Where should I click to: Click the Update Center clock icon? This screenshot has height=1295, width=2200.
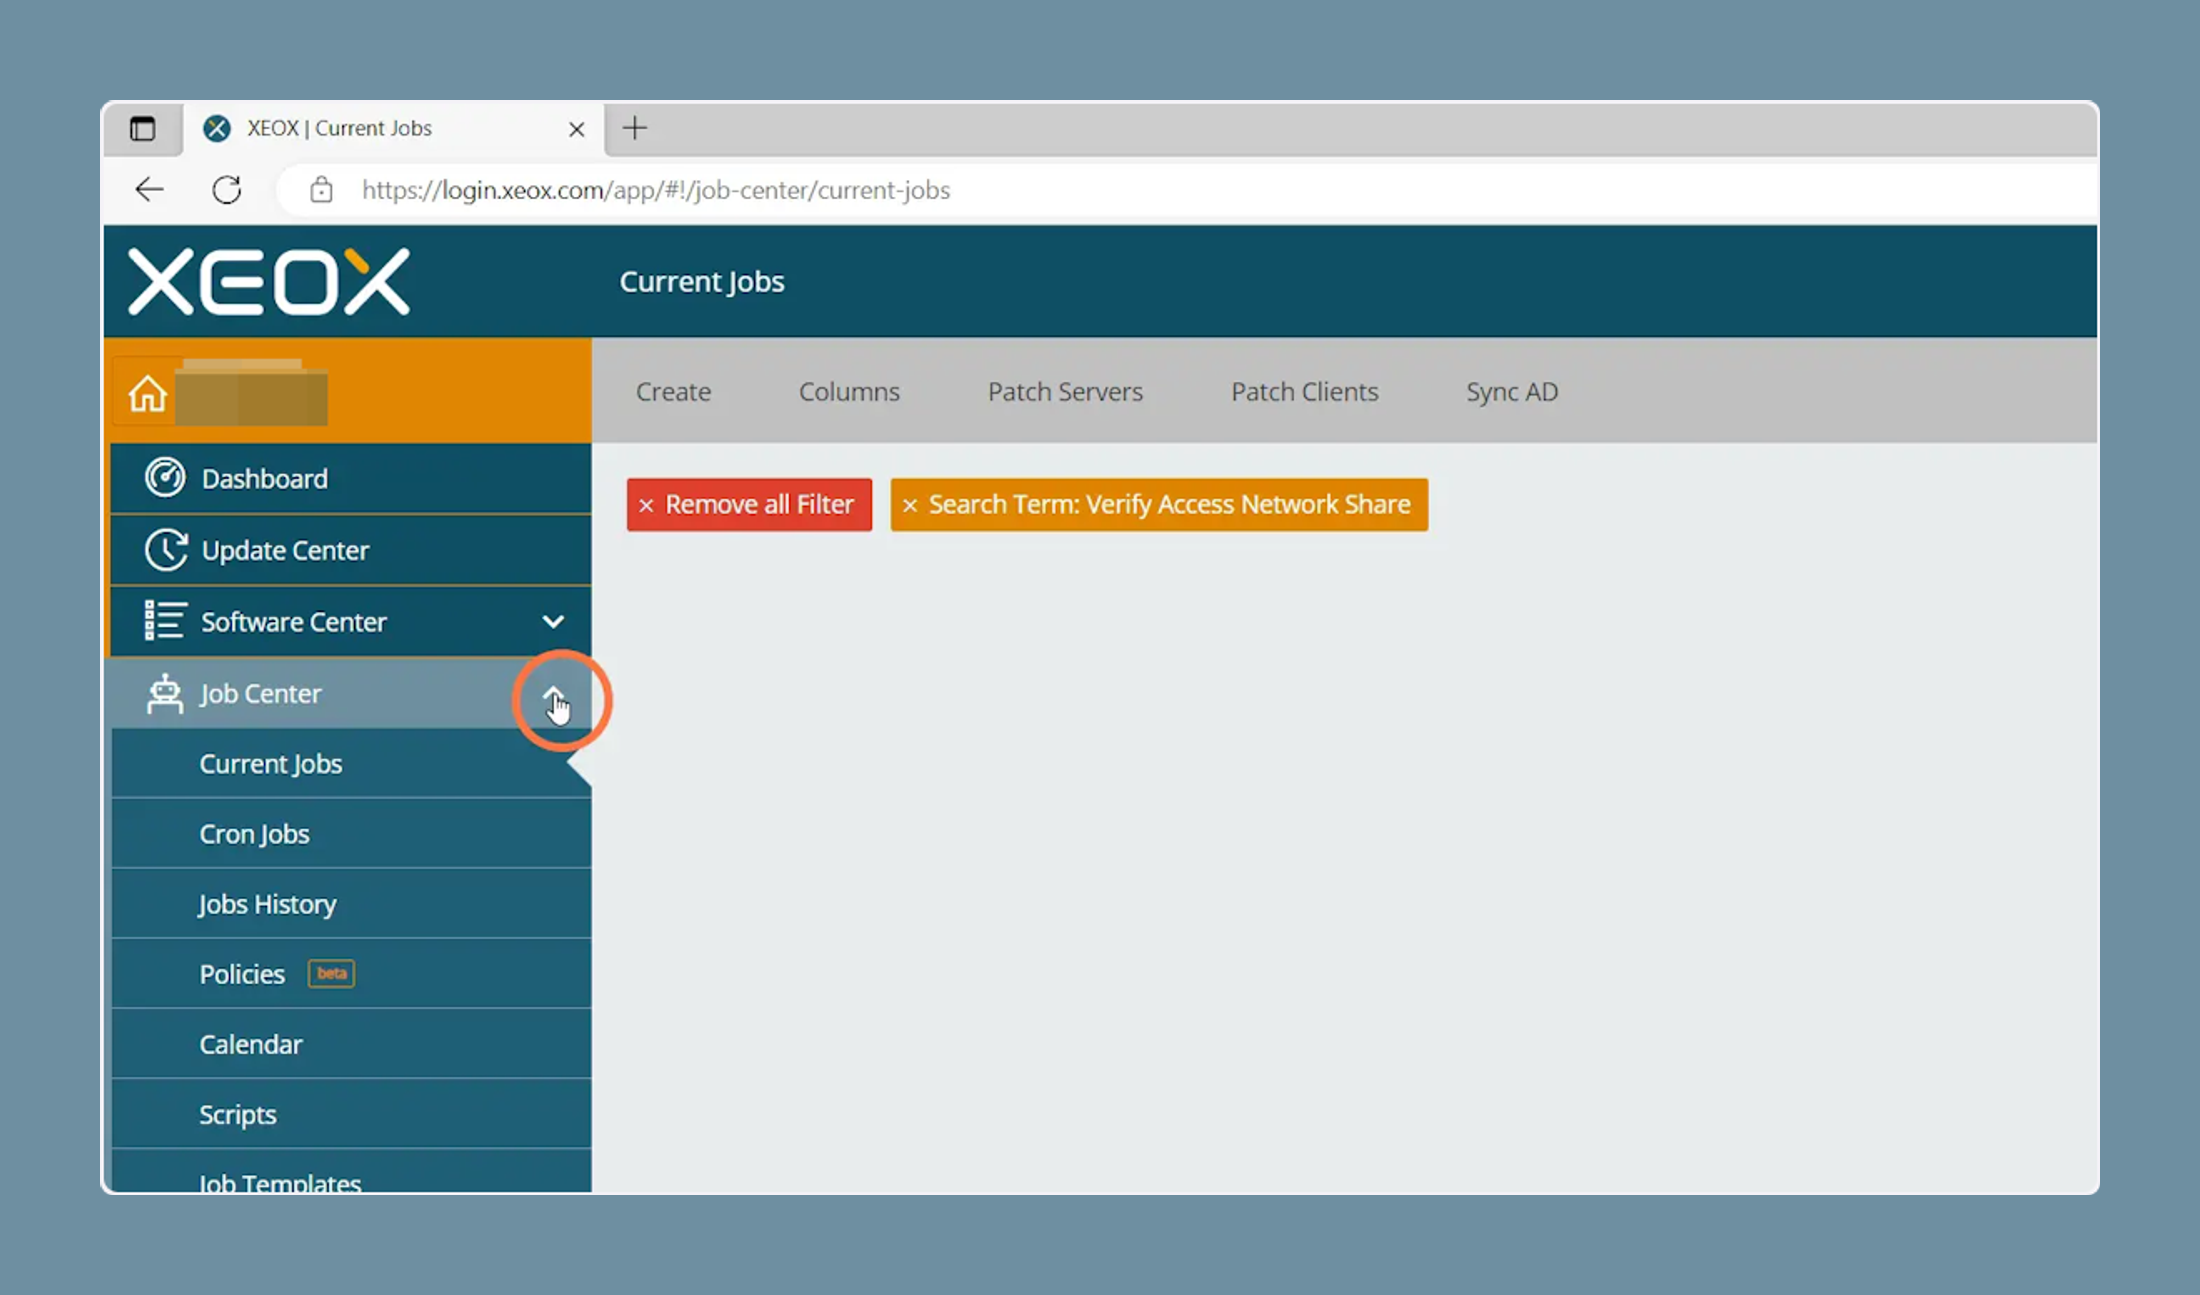click(x=165, y=550)
